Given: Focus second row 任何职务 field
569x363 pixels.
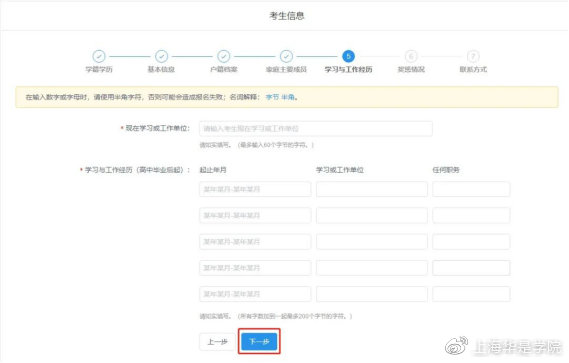Looking at the screenshot, I should (471, 215).
